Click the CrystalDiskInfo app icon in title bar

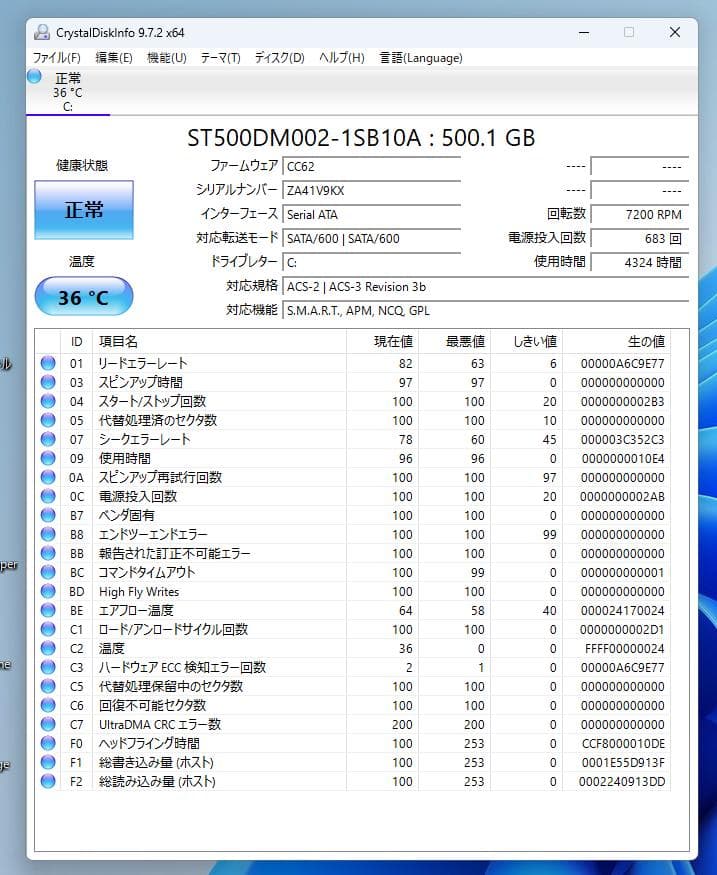[x=42, y=32]
